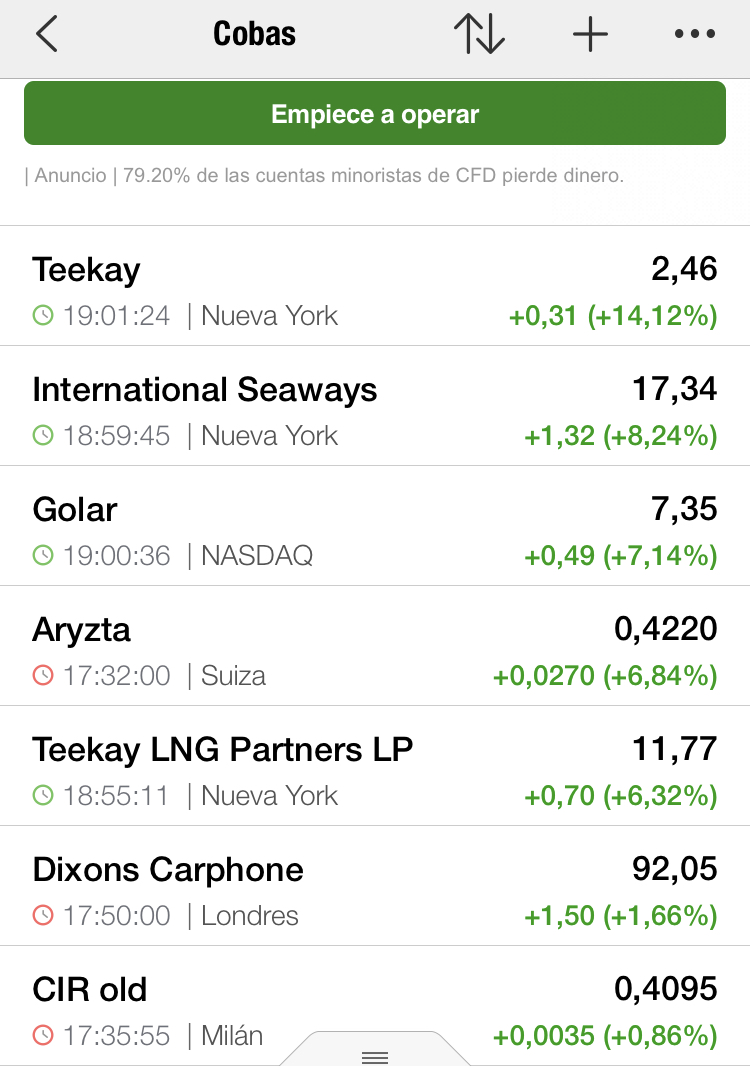Tap Dixons Carphone's +1,50 (+1,66%) change

click(x=620, y=916)
